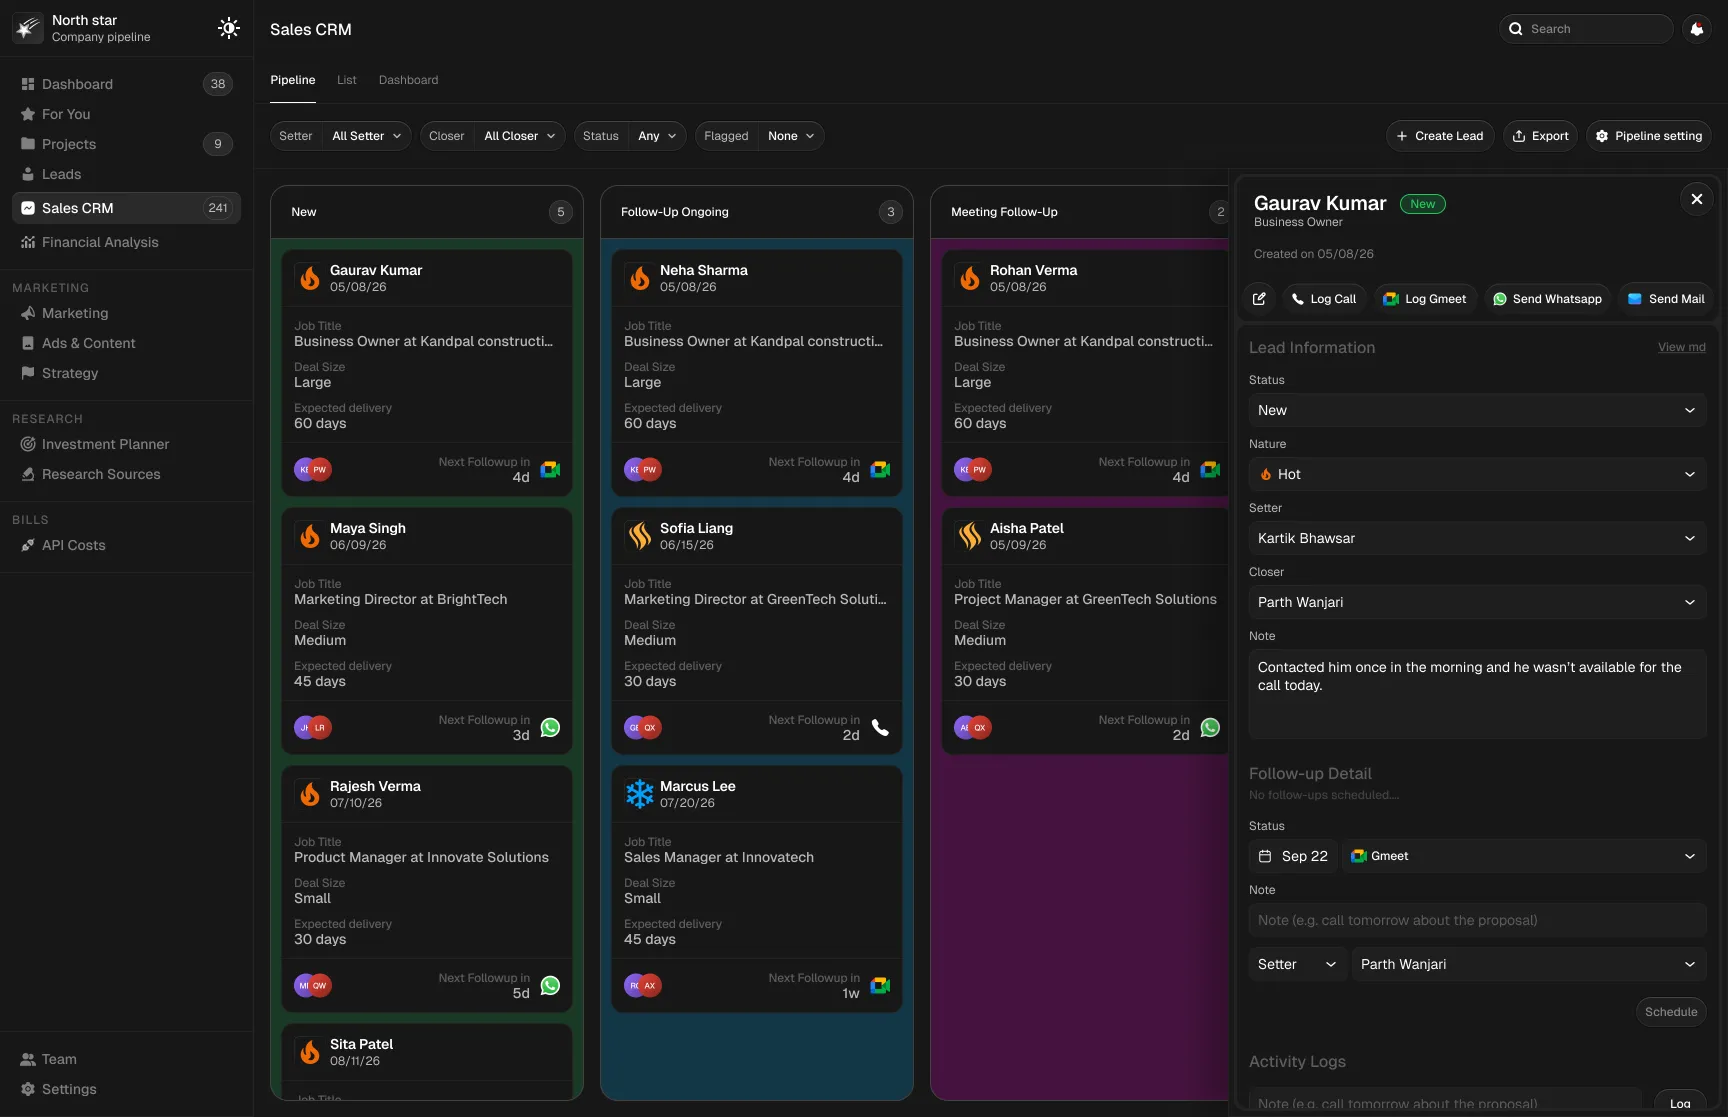Open the notifications bell icon
1728x1117 pixels.
pyautogui.click(x=1697, y=29)
